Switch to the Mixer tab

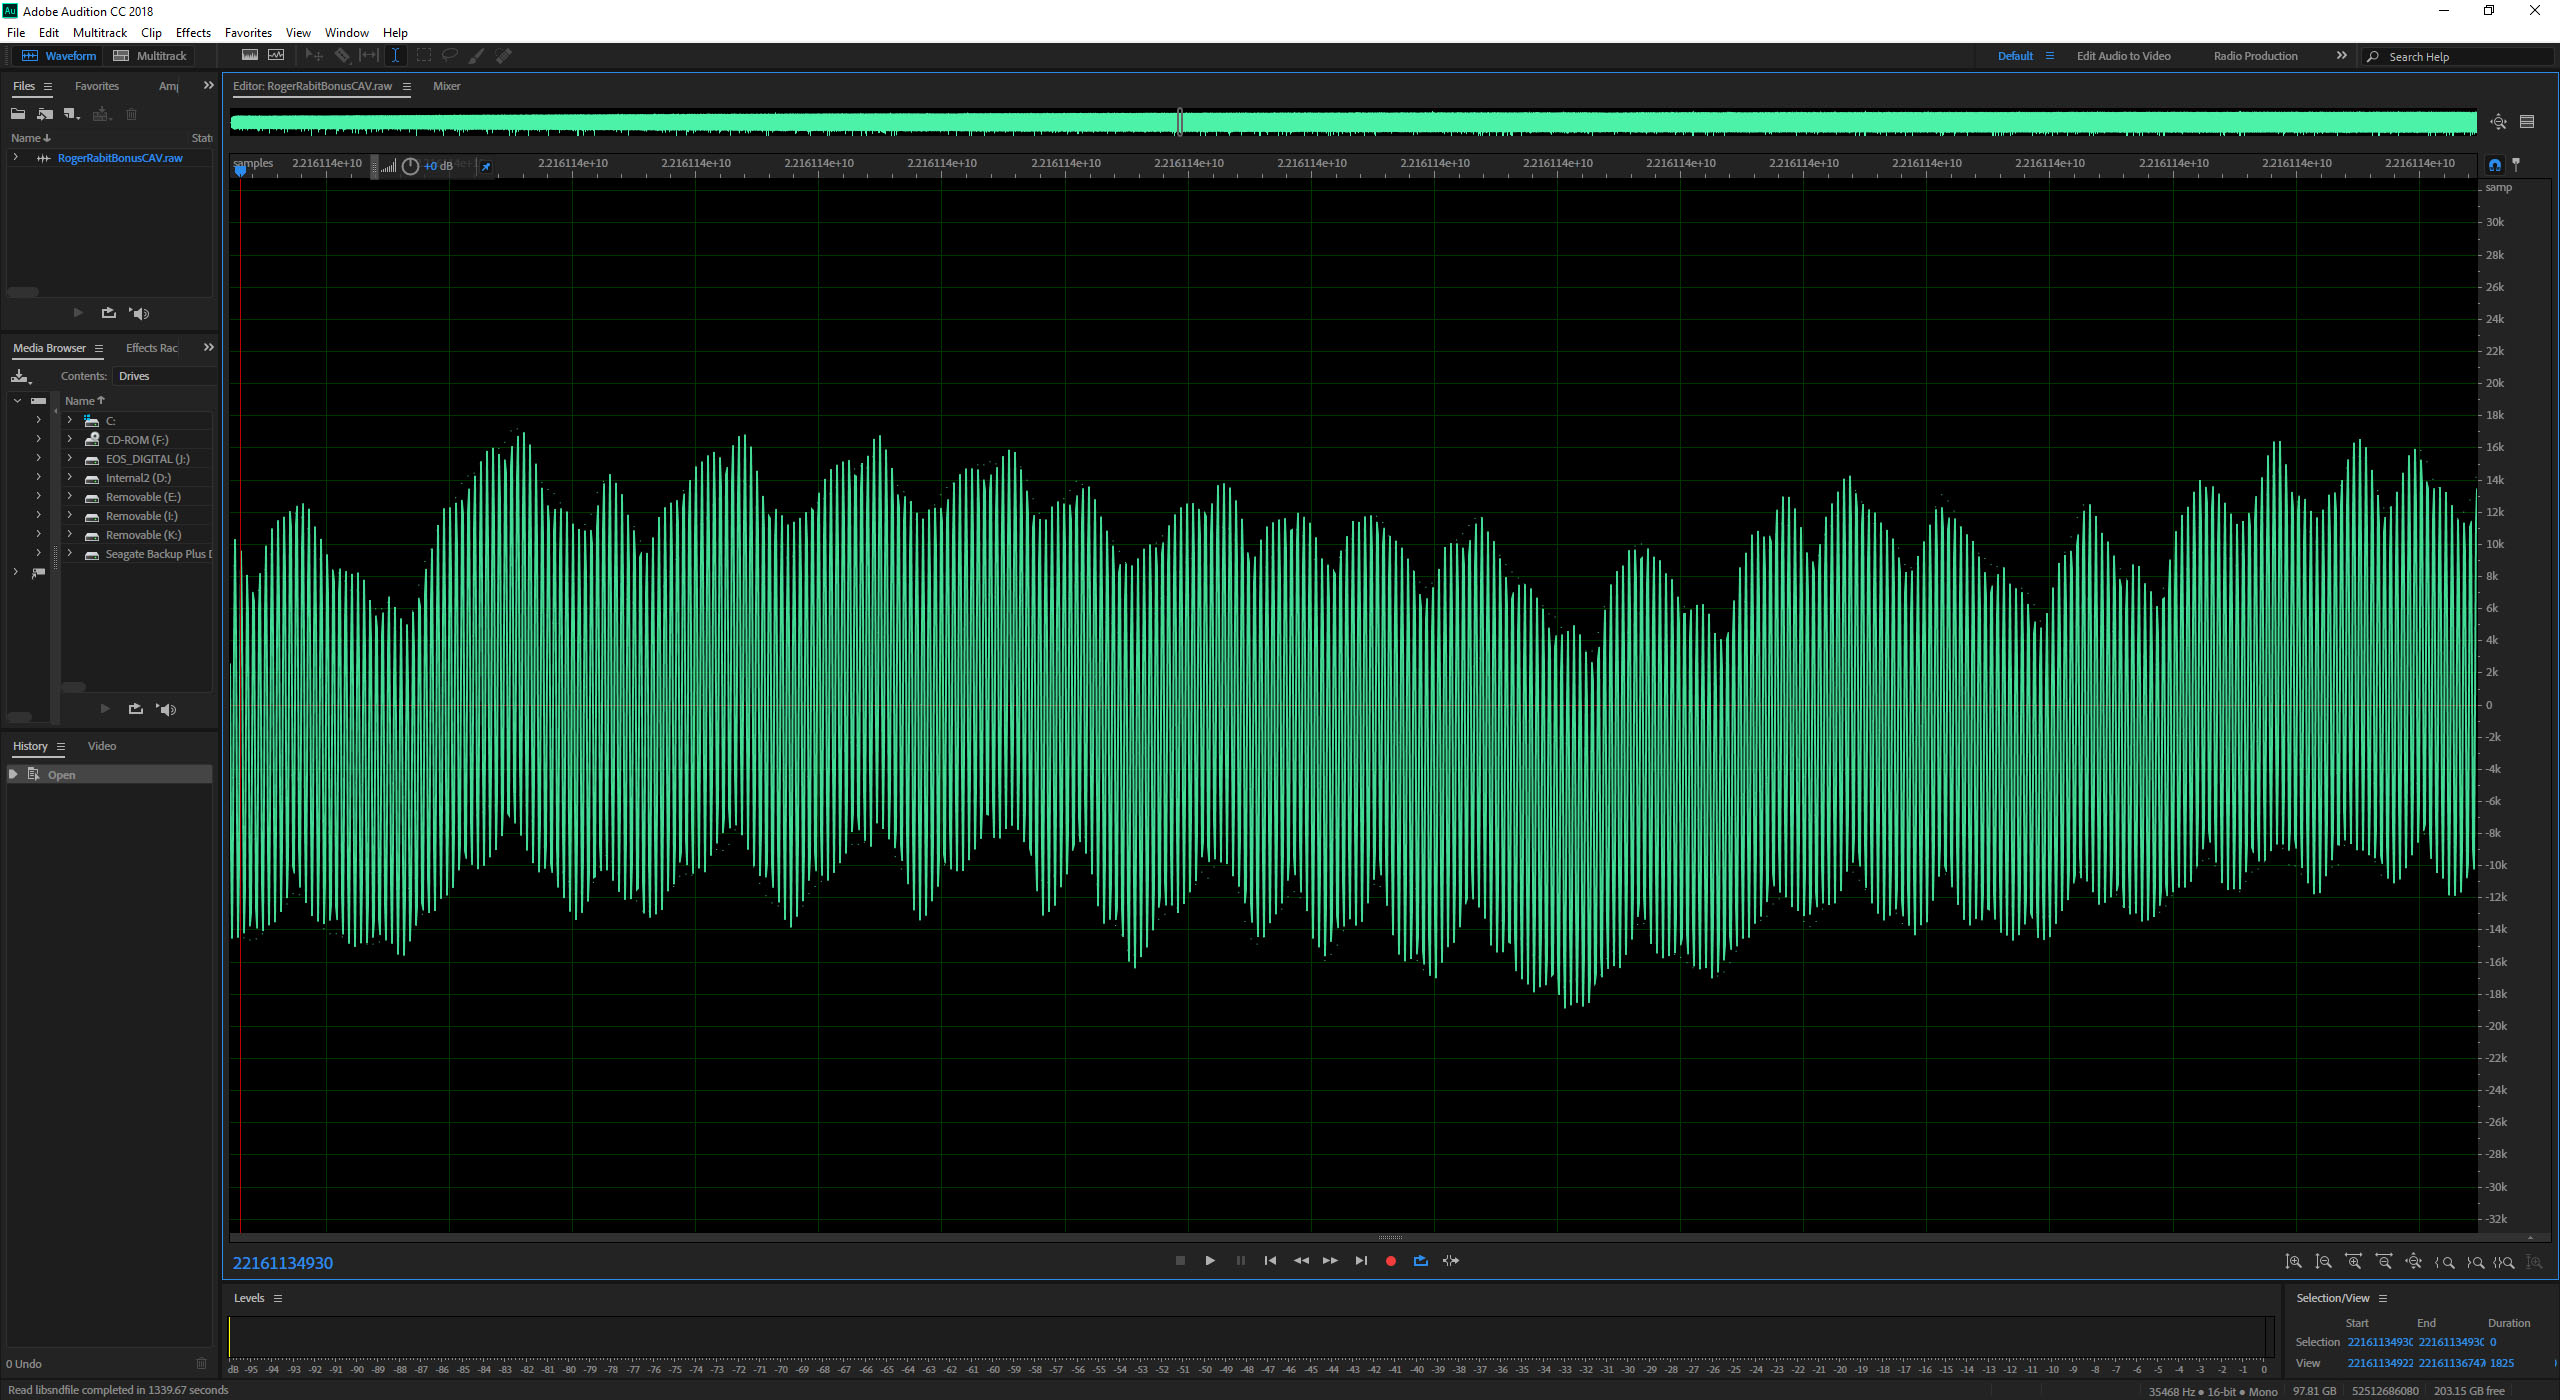tap(446, 86)
